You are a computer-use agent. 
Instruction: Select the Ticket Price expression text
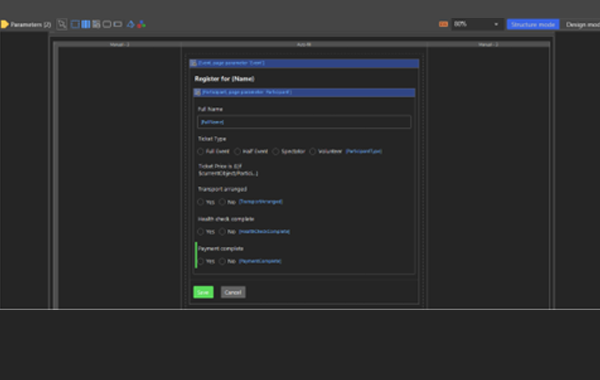coord(228,170)
